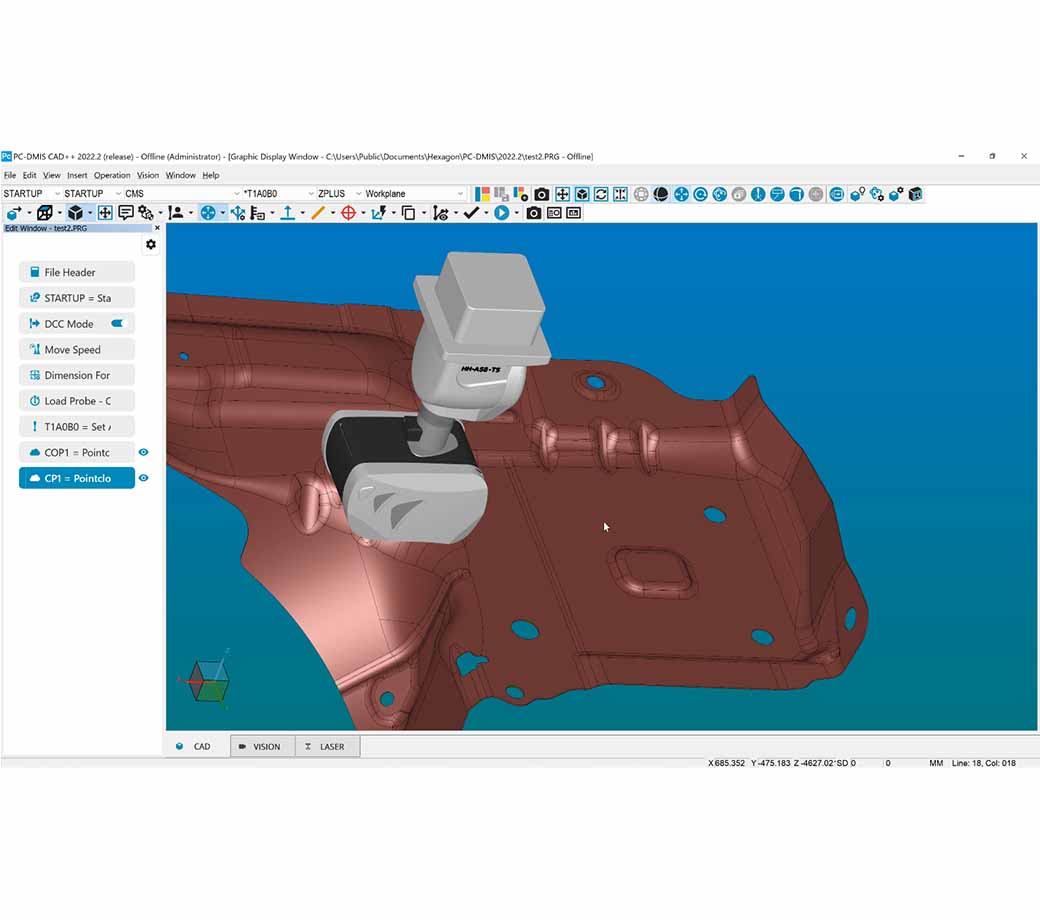Open the Vision menu

148,176
